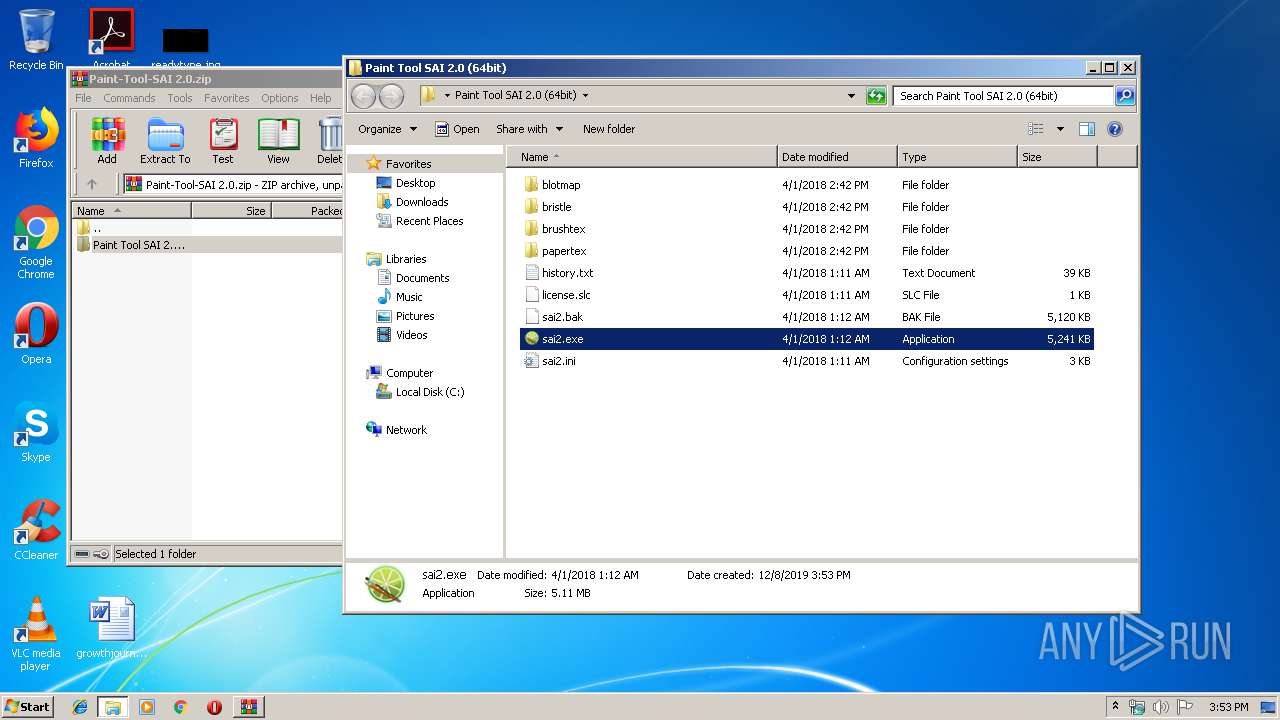Sort files by Date modified column
This screenshot has width=1280, height=720.
pyautogui.click(x=836, y=157)
